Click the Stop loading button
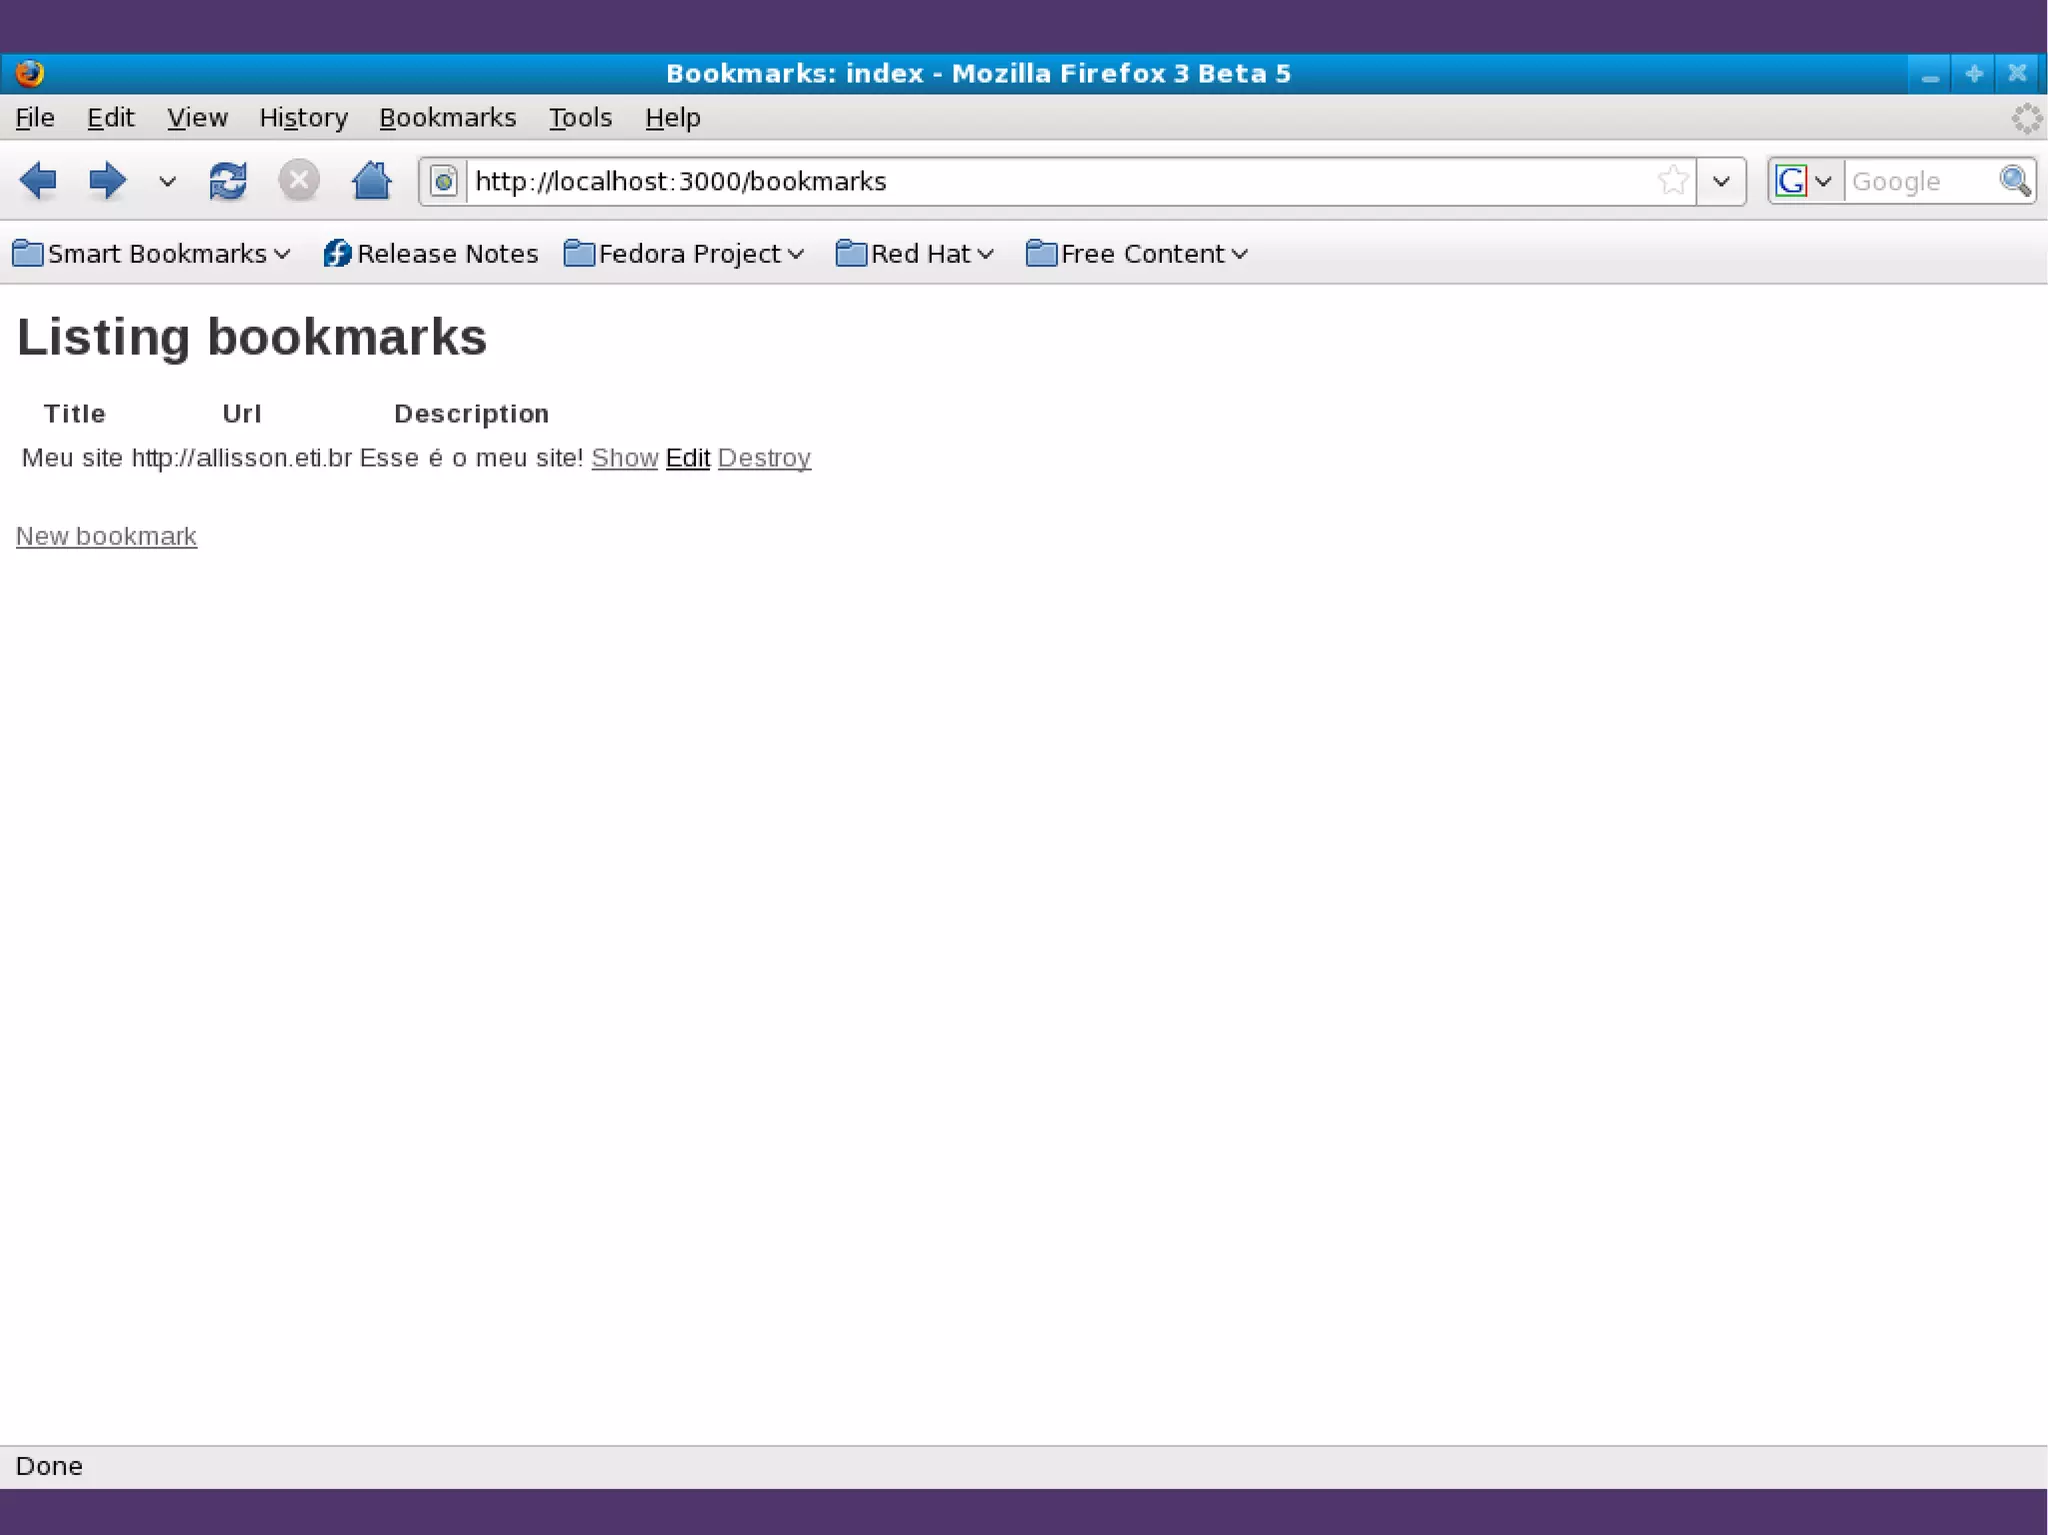Image resolution: width=2048 pixels, height=1535 pixels. point(298,181)
